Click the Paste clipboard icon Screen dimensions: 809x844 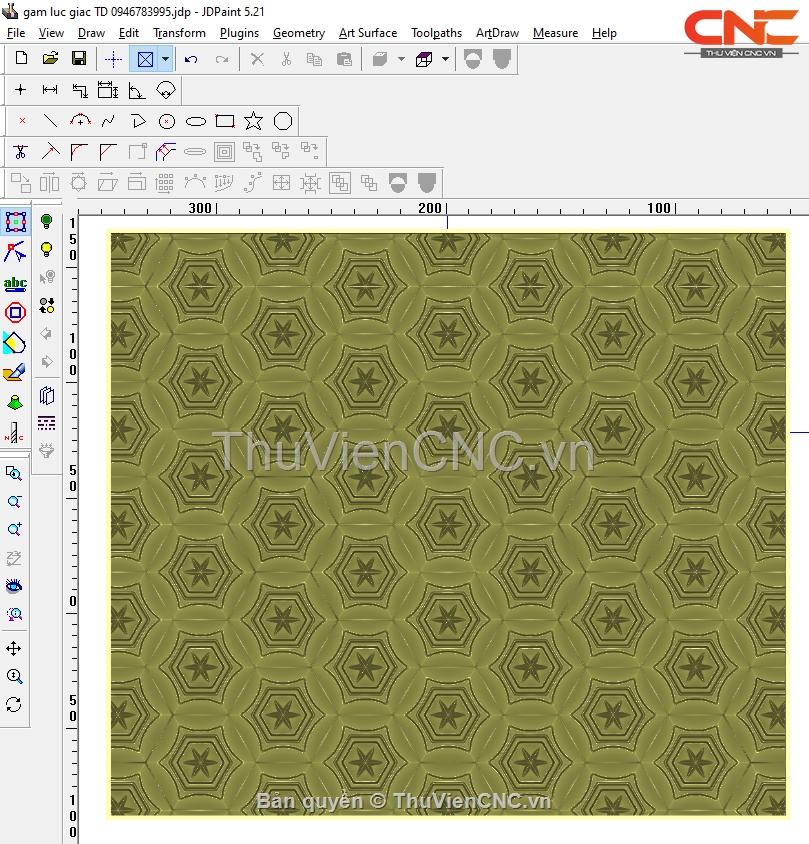pyautogui.click(x=344, y=59)
